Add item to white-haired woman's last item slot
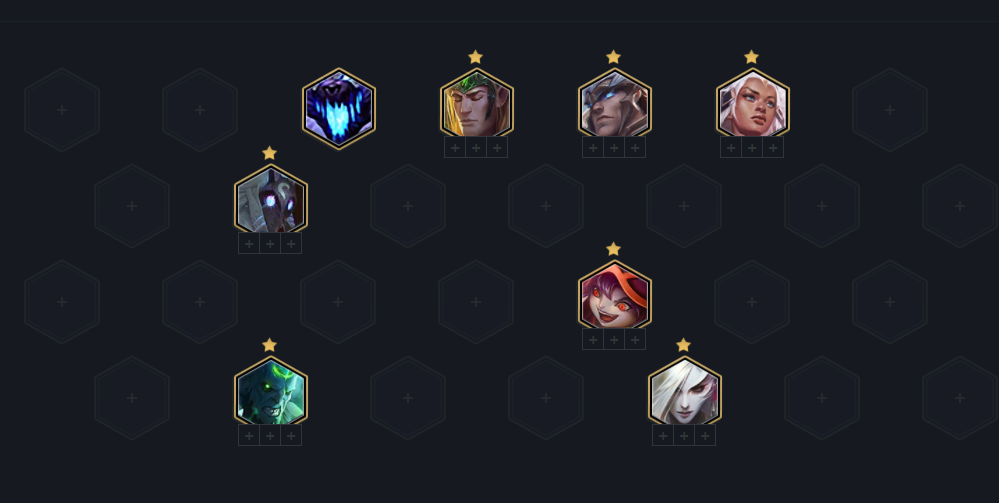Viewport: 999px width, 503px height. coord(773,148)
